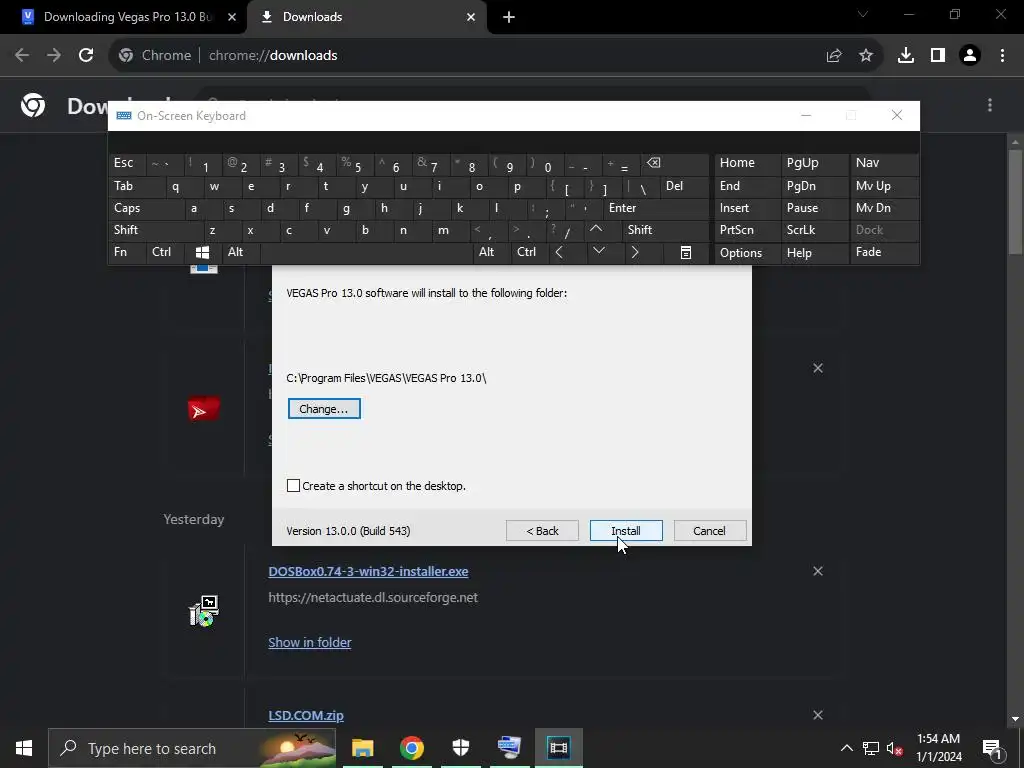Go back with the < Back button
This screenshot has width=1024, height=768.
(x=542, y=530)
